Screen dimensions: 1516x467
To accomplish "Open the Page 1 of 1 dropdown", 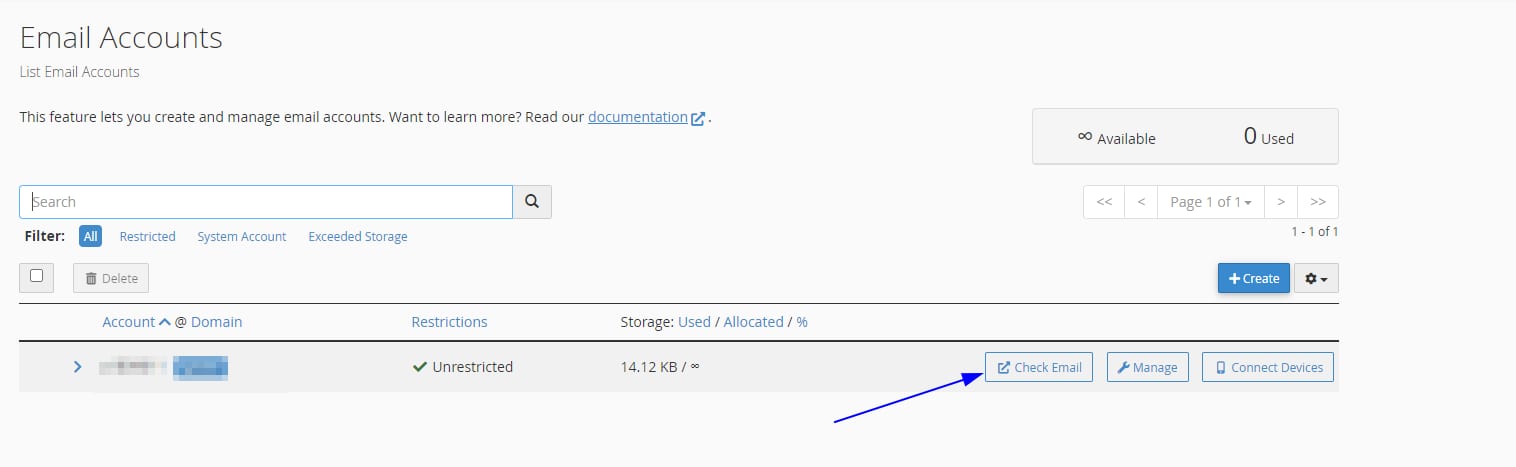I will pyautogui.click(x=1210, y=202).
